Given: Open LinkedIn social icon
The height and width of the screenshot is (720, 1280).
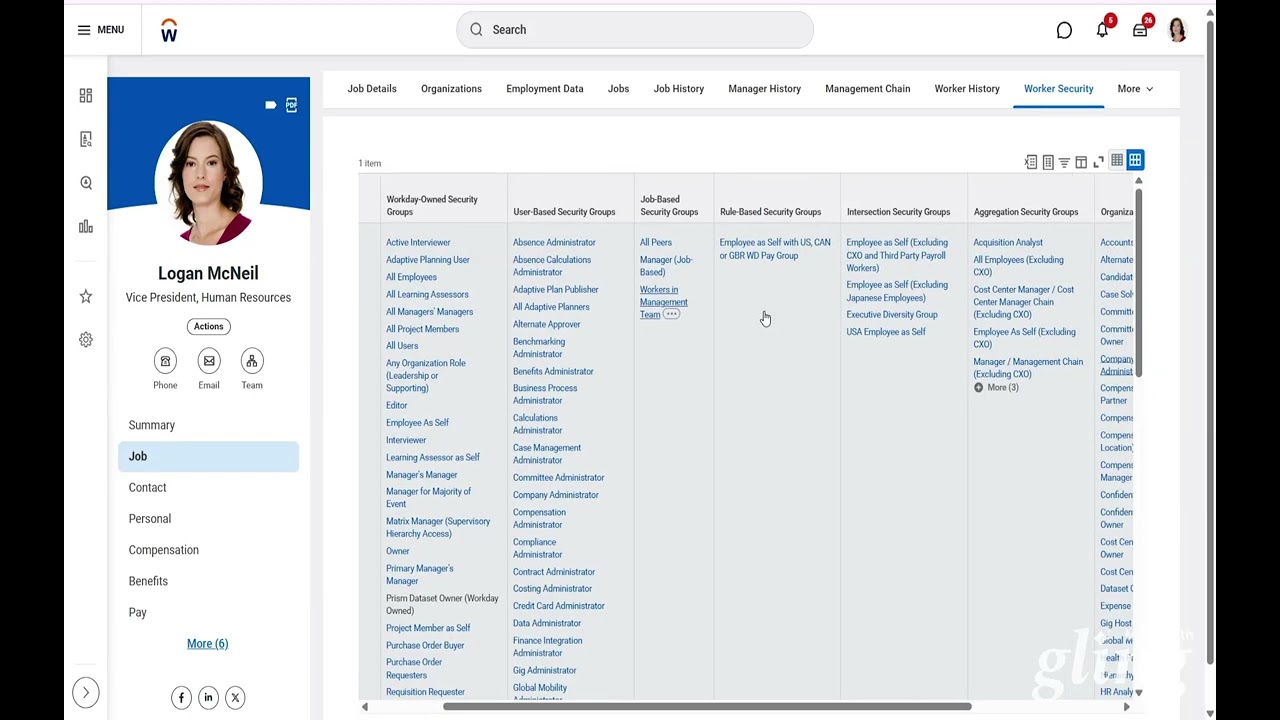Looking at the screenshot, I should pyautogui.click(x=208, y=697).
